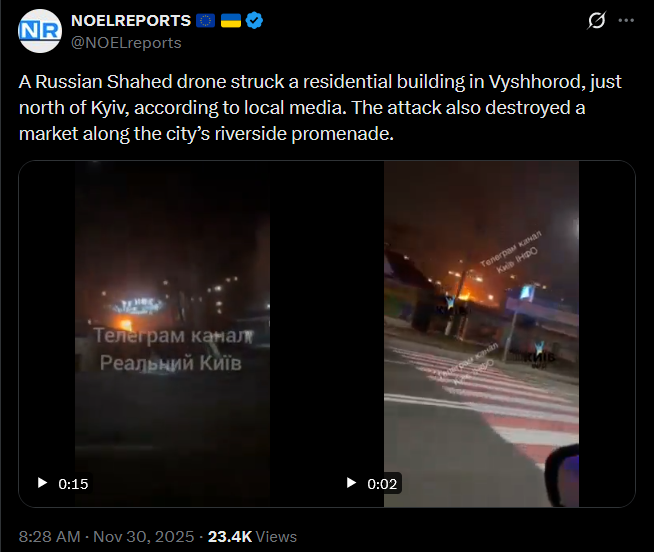Screen dimensions: 654x552
Task: Click the Grok explain-post icon
Action: [x=596, y=20]
